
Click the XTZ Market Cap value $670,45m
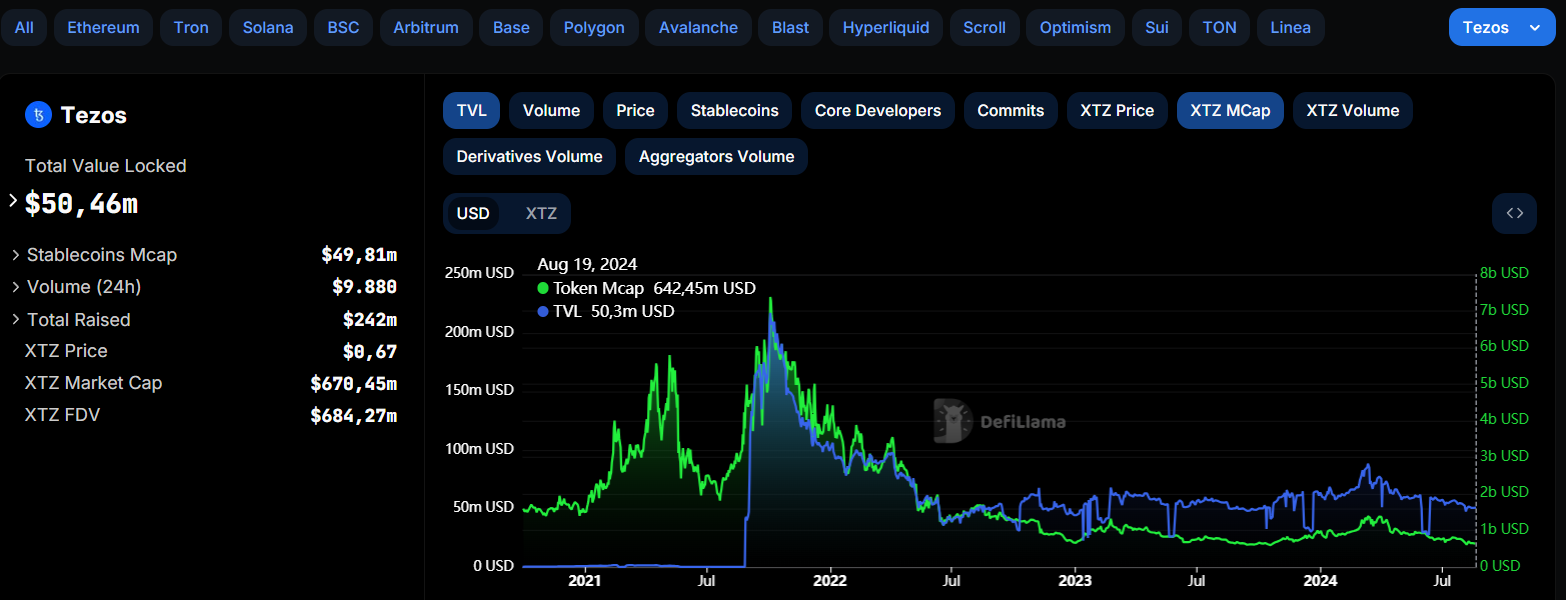pos(354,383)
